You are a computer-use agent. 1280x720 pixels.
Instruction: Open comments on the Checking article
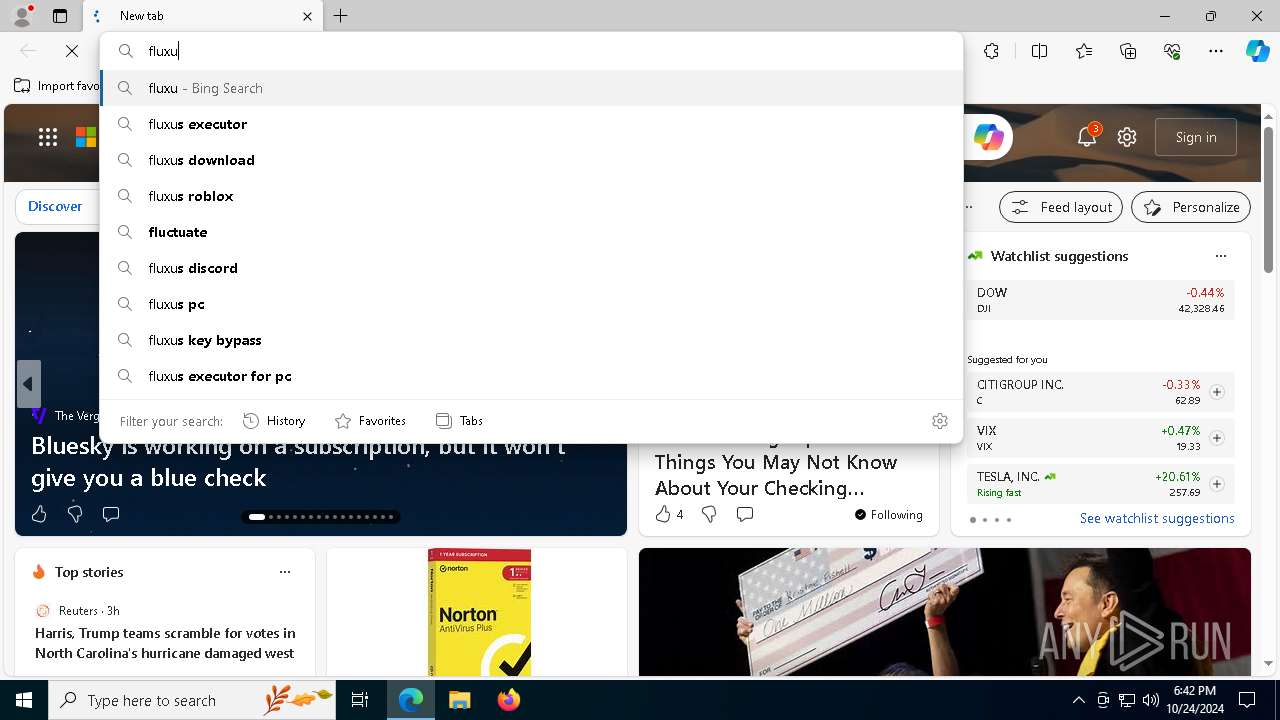(x=745, y=514)
